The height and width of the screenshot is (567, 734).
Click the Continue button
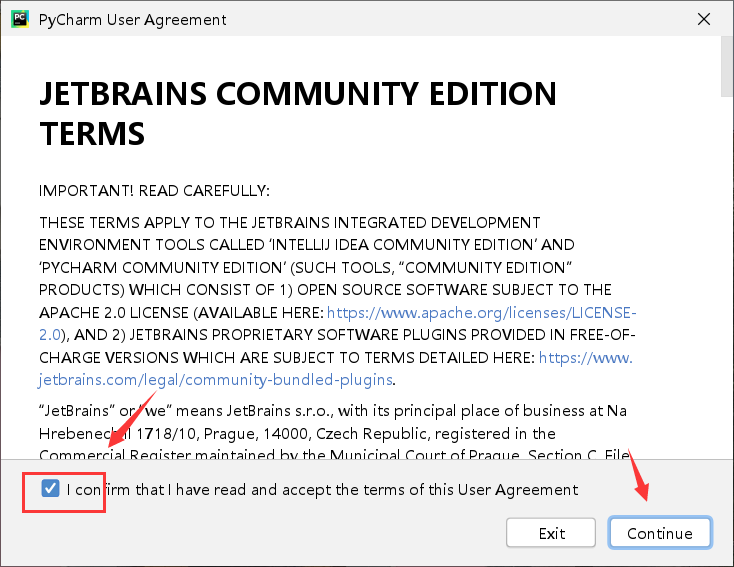pos(660,533)
